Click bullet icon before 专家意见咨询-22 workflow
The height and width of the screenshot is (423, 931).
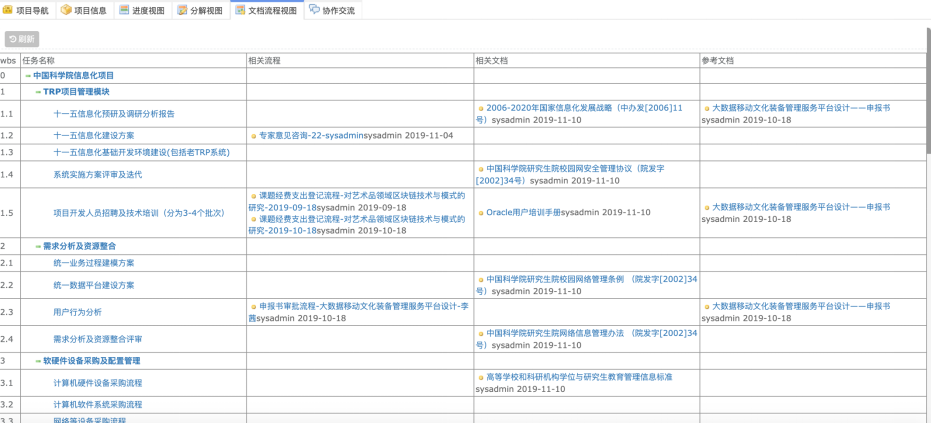pos(254,136)
